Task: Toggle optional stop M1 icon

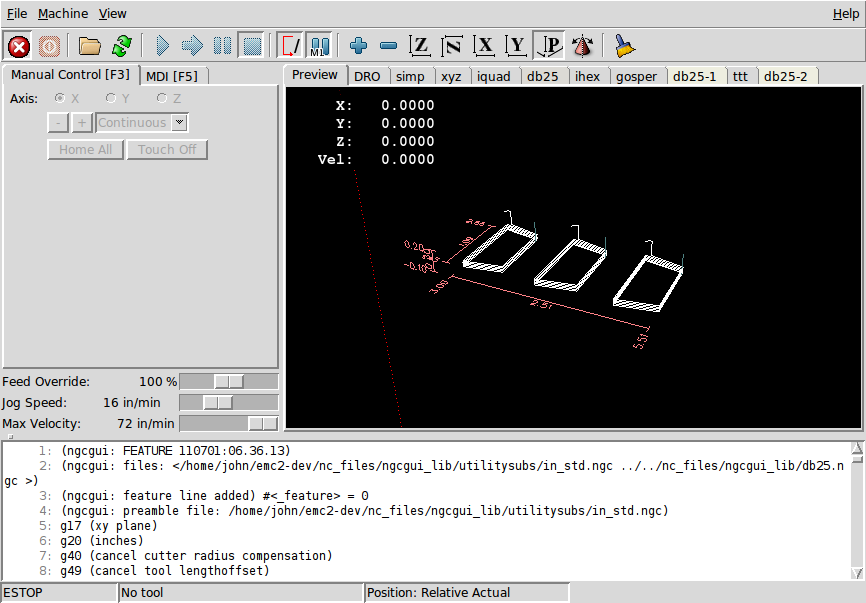Action: pyautogui.click(x=319, y=45)
